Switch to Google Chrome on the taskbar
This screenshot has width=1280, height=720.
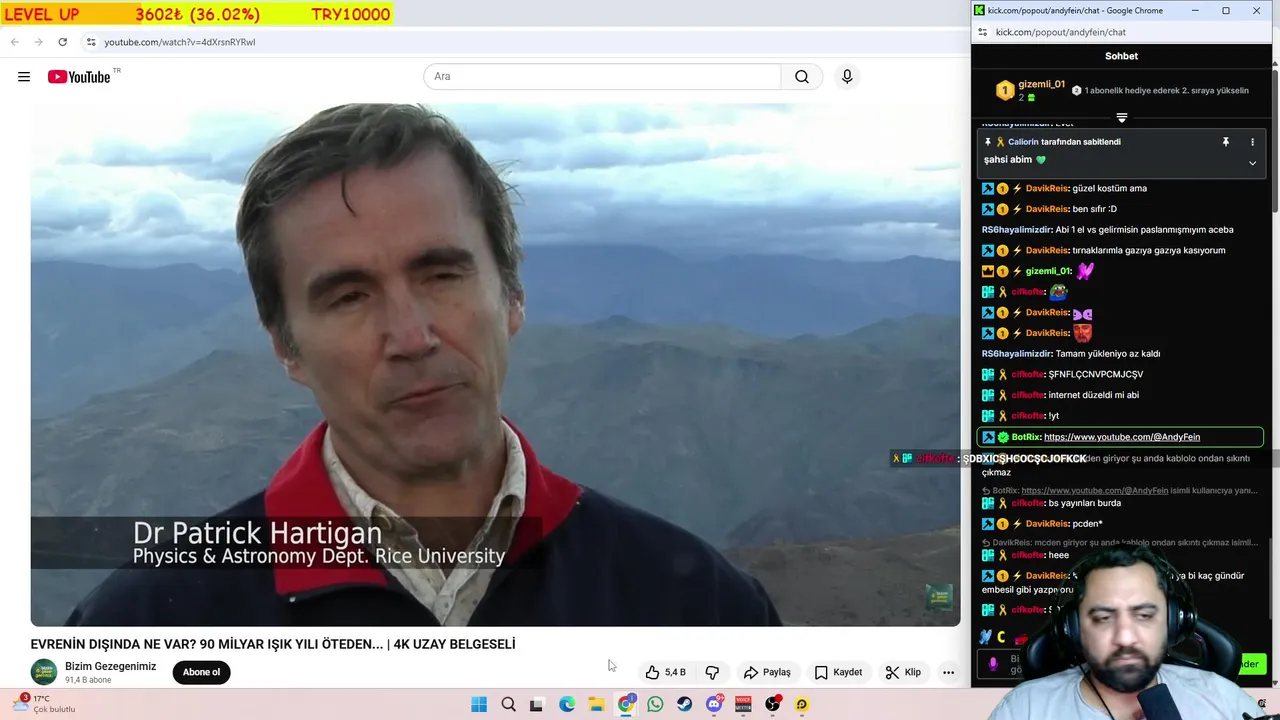pos(626,704)
